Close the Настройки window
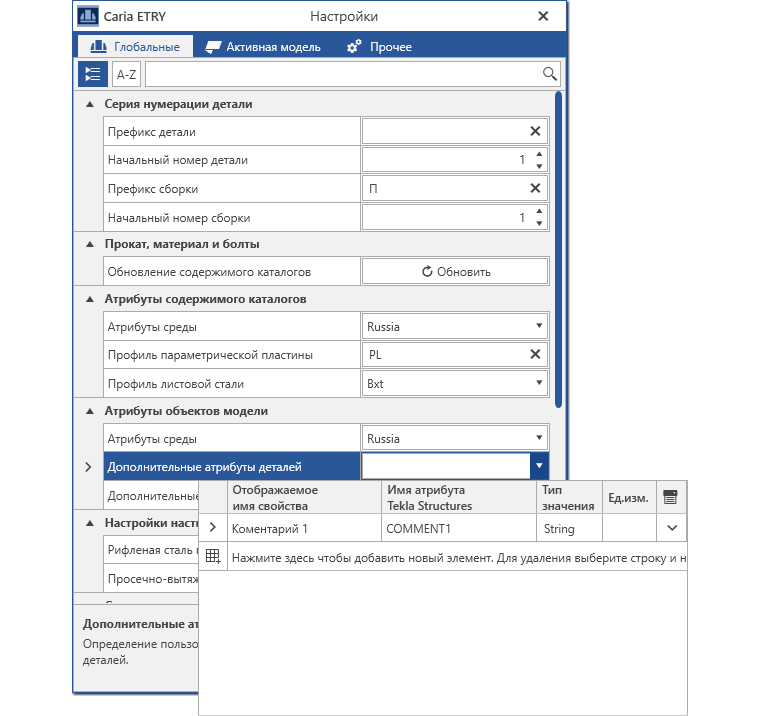 click(x=543, y=16)
